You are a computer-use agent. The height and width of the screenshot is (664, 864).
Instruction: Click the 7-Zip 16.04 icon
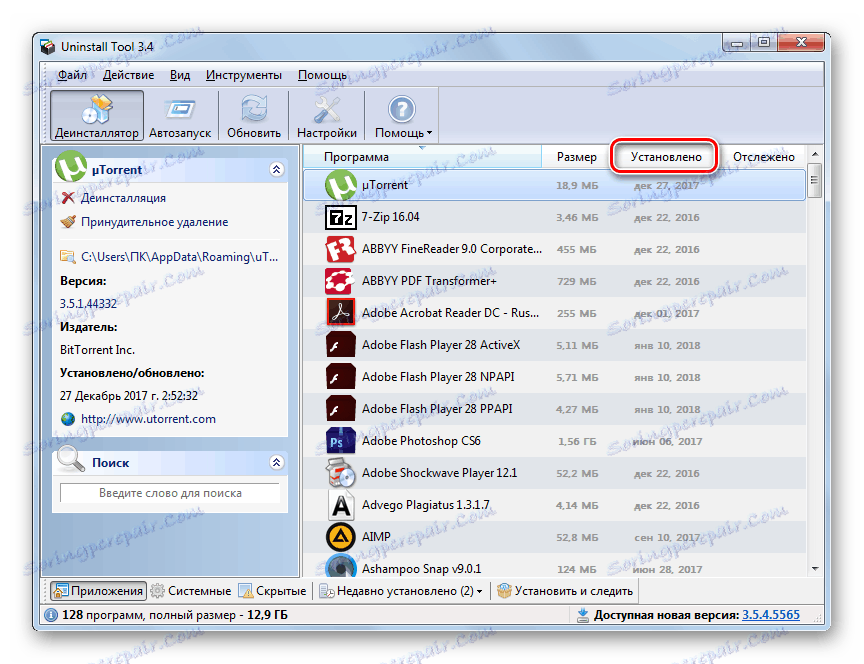(340, 217)
